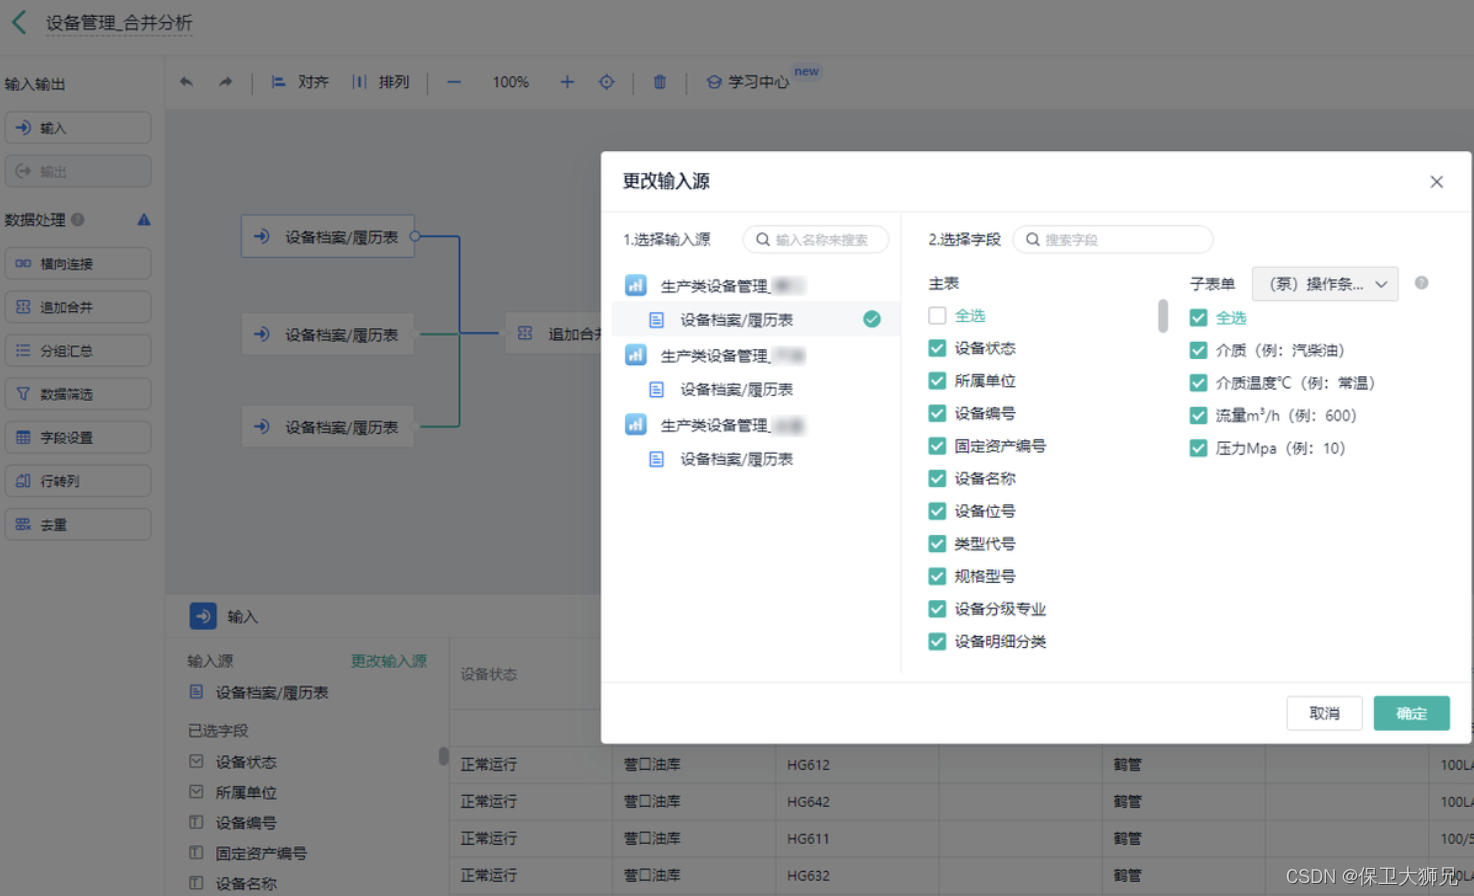Image resolution: width=1474 pixels, height=896 pixels.
Task: Click the 输入 node button in sidebar
Action: click(x=78, y=128)
